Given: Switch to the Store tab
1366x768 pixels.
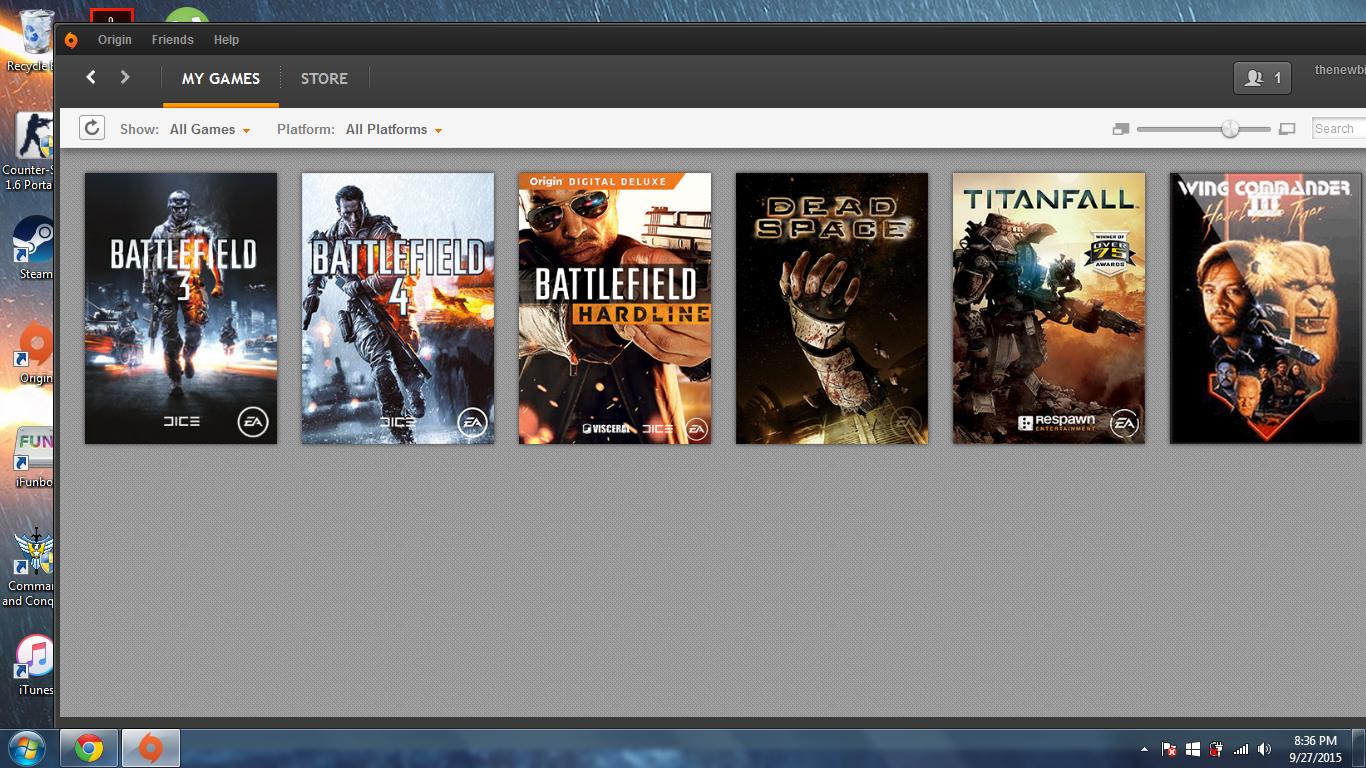Looking at the screenshot, I should tap(324, 79).
